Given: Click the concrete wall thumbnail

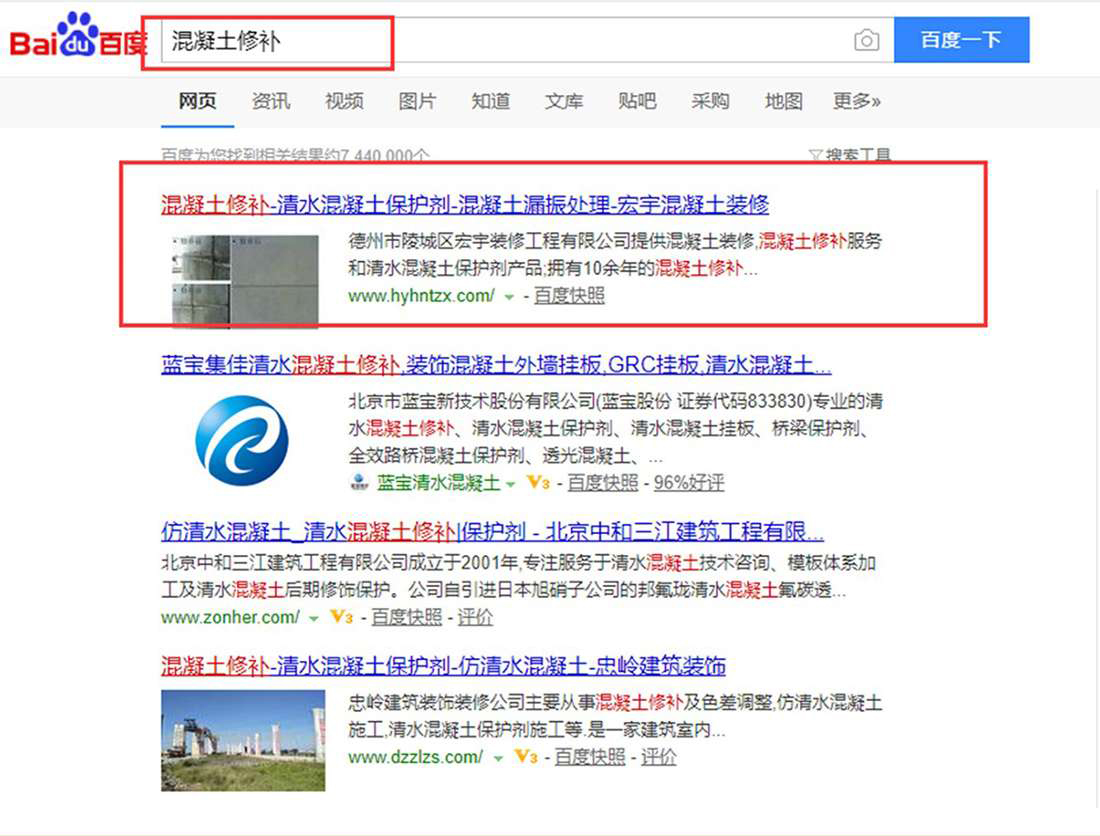Looking at the screenshot, I should tap(245, 281).
